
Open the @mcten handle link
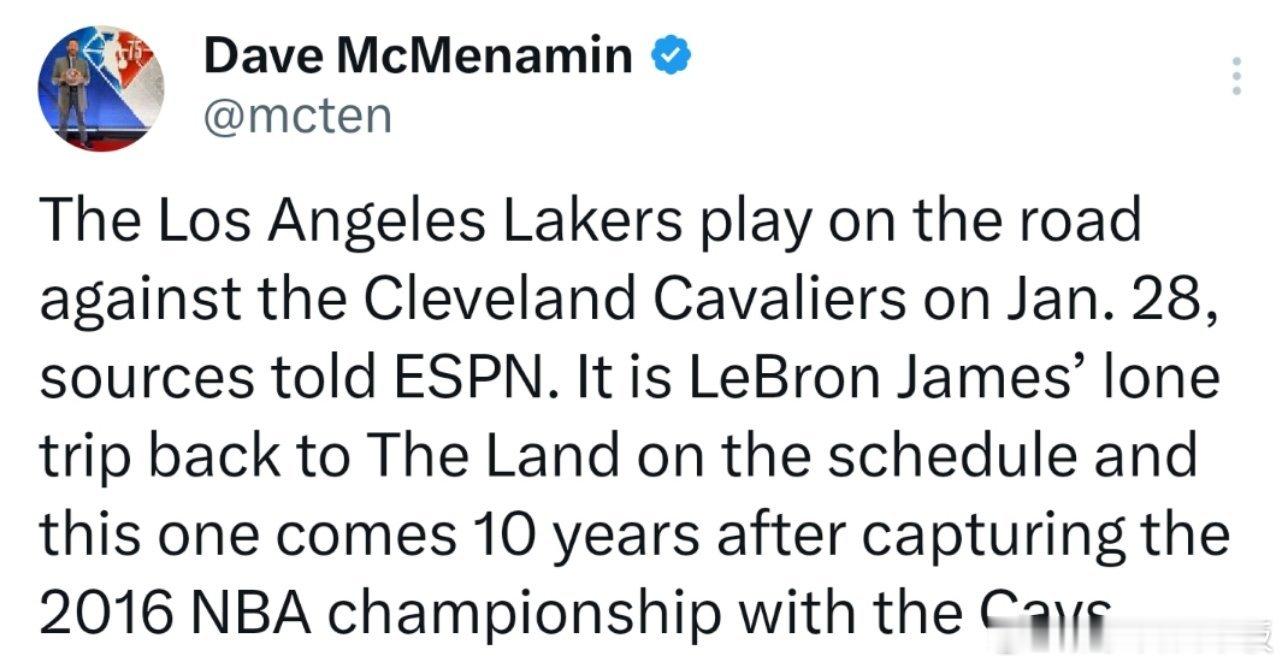point(297,116)
